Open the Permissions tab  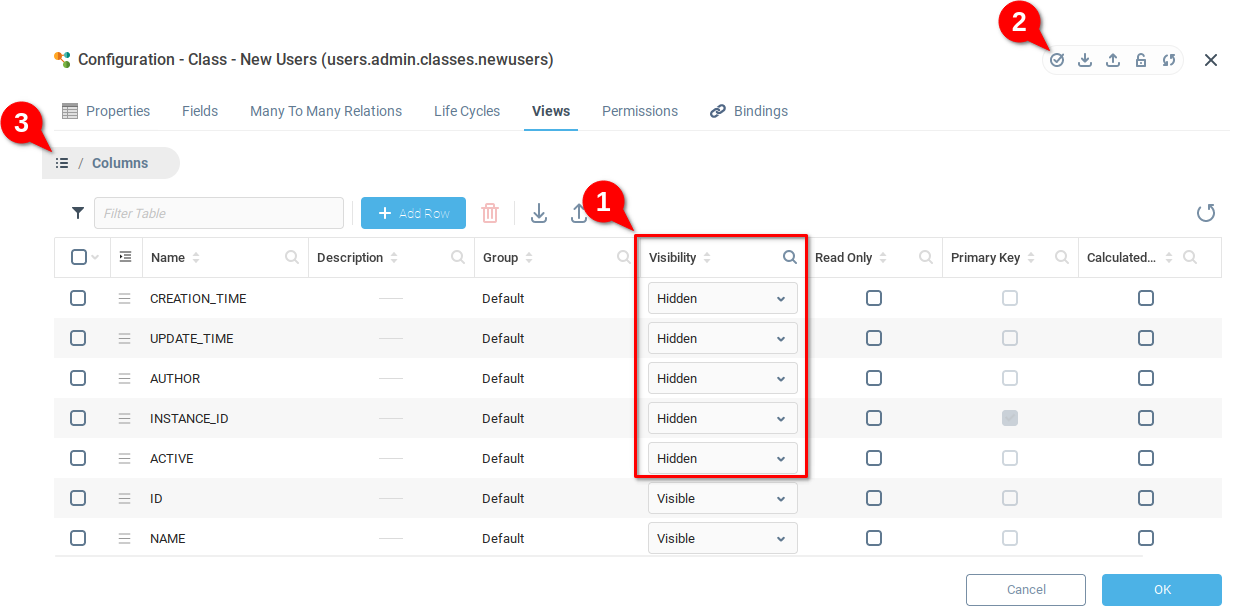point(640,111)
